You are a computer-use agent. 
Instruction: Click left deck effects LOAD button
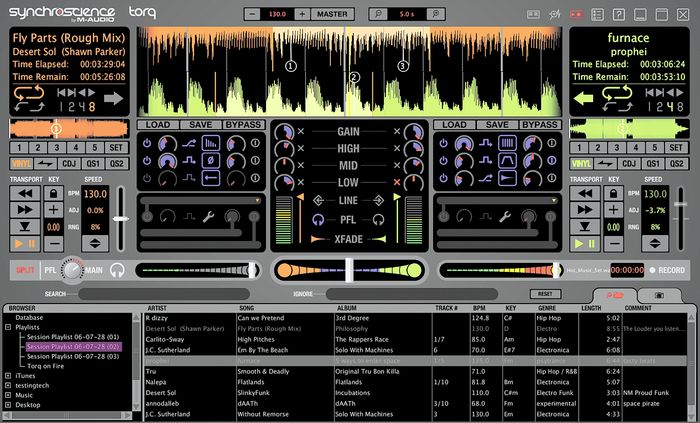(158, 125)
